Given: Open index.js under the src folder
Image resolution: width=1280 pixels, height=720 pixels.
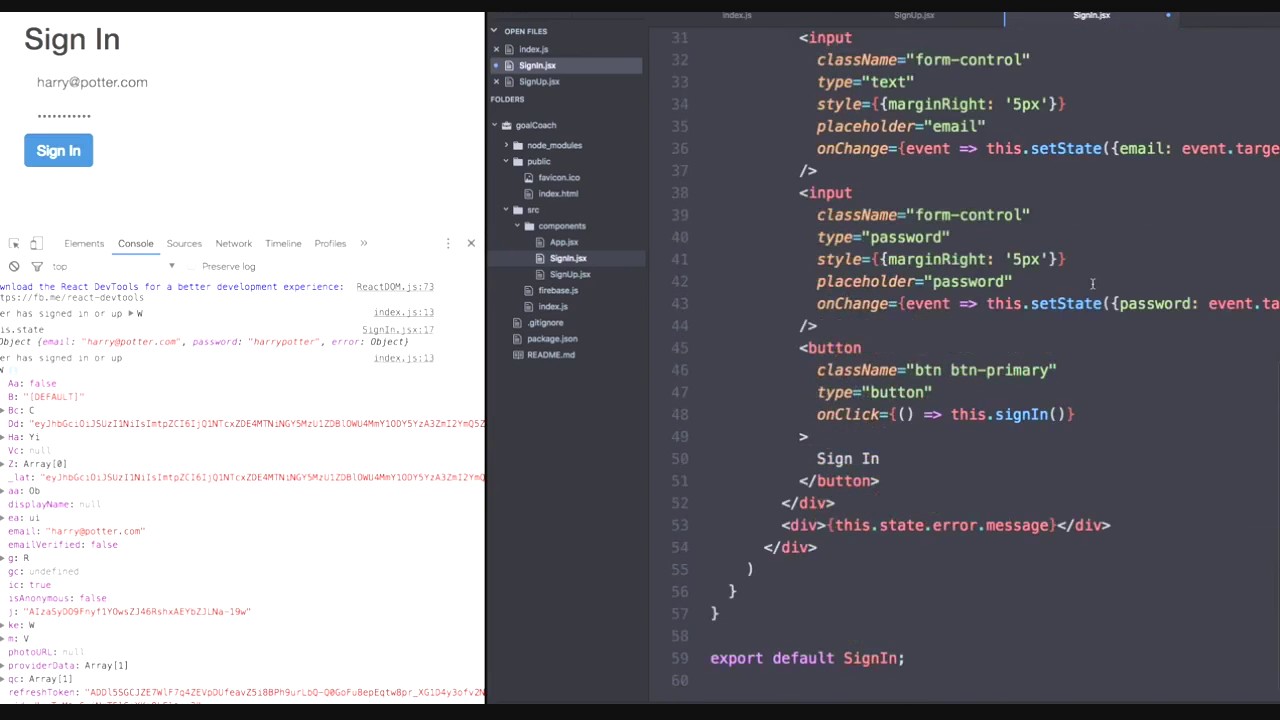Looking at the screenshot, I should pos(553,306).
